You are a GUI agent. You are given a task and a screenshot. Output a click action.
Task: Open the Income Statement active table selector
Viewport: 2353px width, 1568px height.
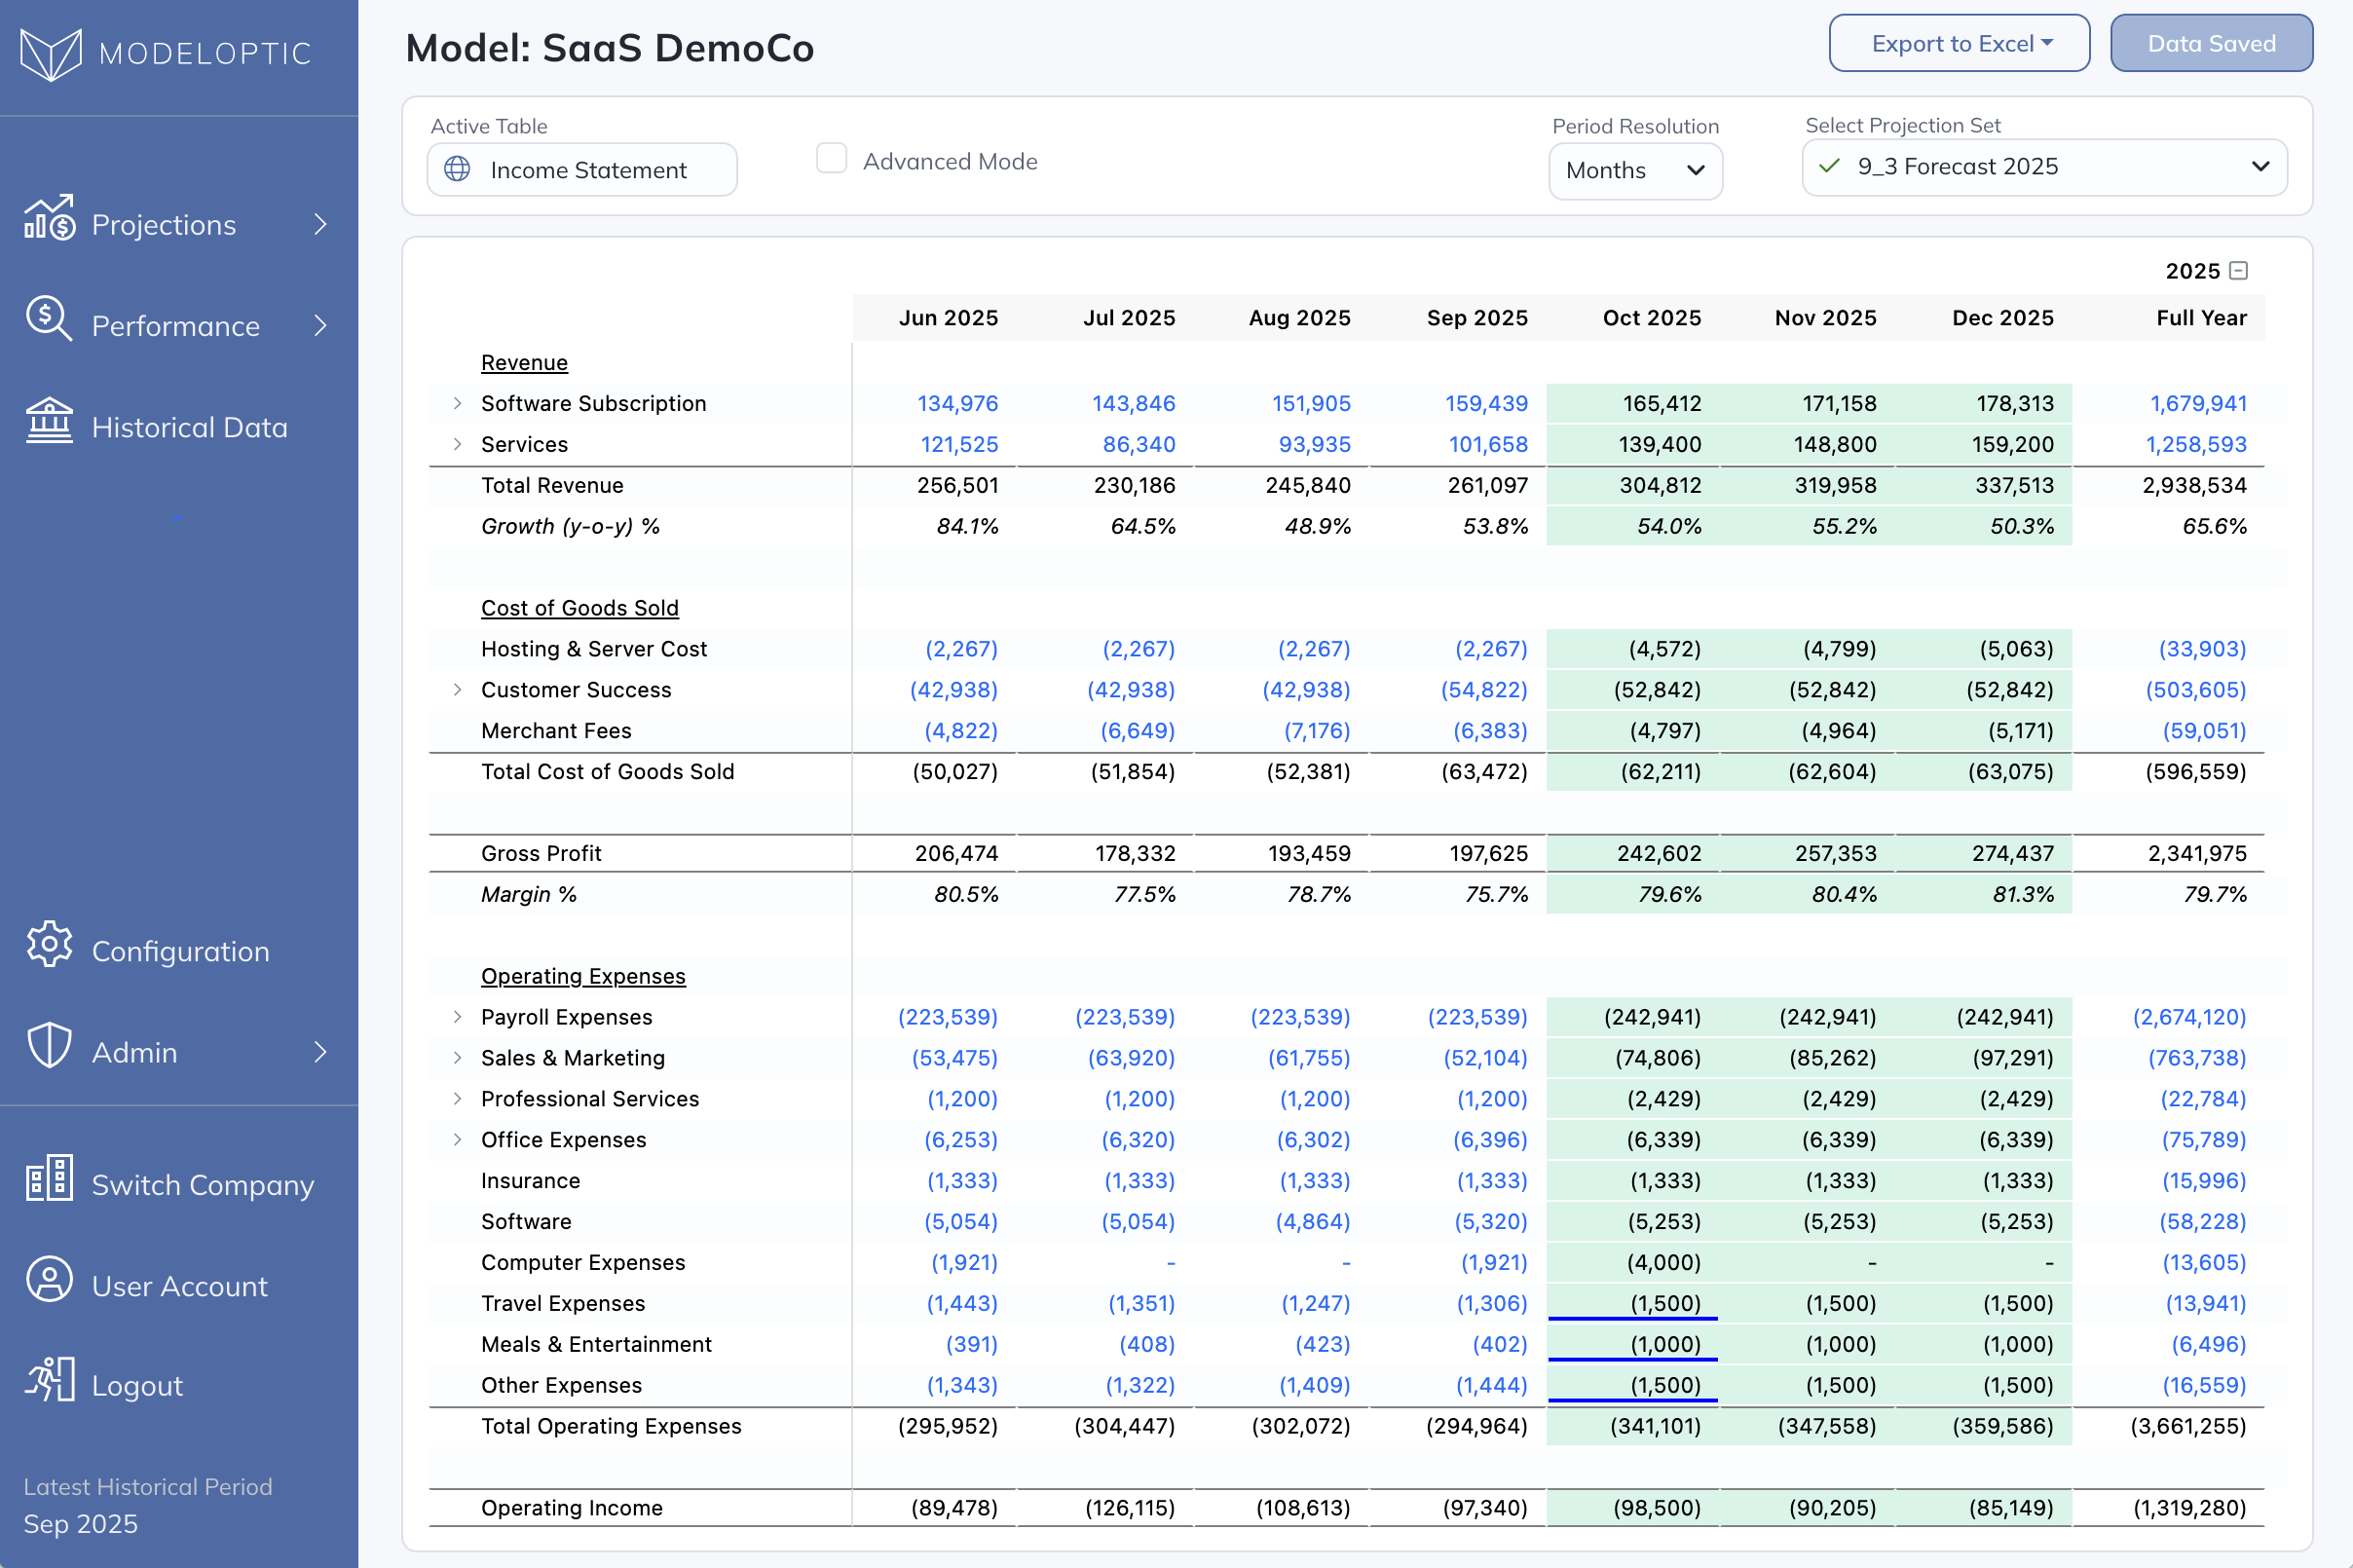tap(582, 171)
